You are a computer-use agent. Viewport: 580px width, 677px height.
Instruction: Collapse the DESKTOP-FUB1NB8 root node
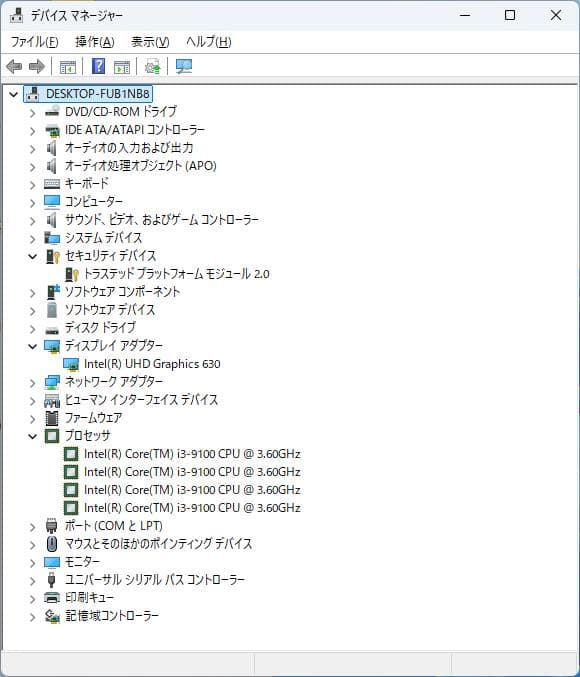13,94
